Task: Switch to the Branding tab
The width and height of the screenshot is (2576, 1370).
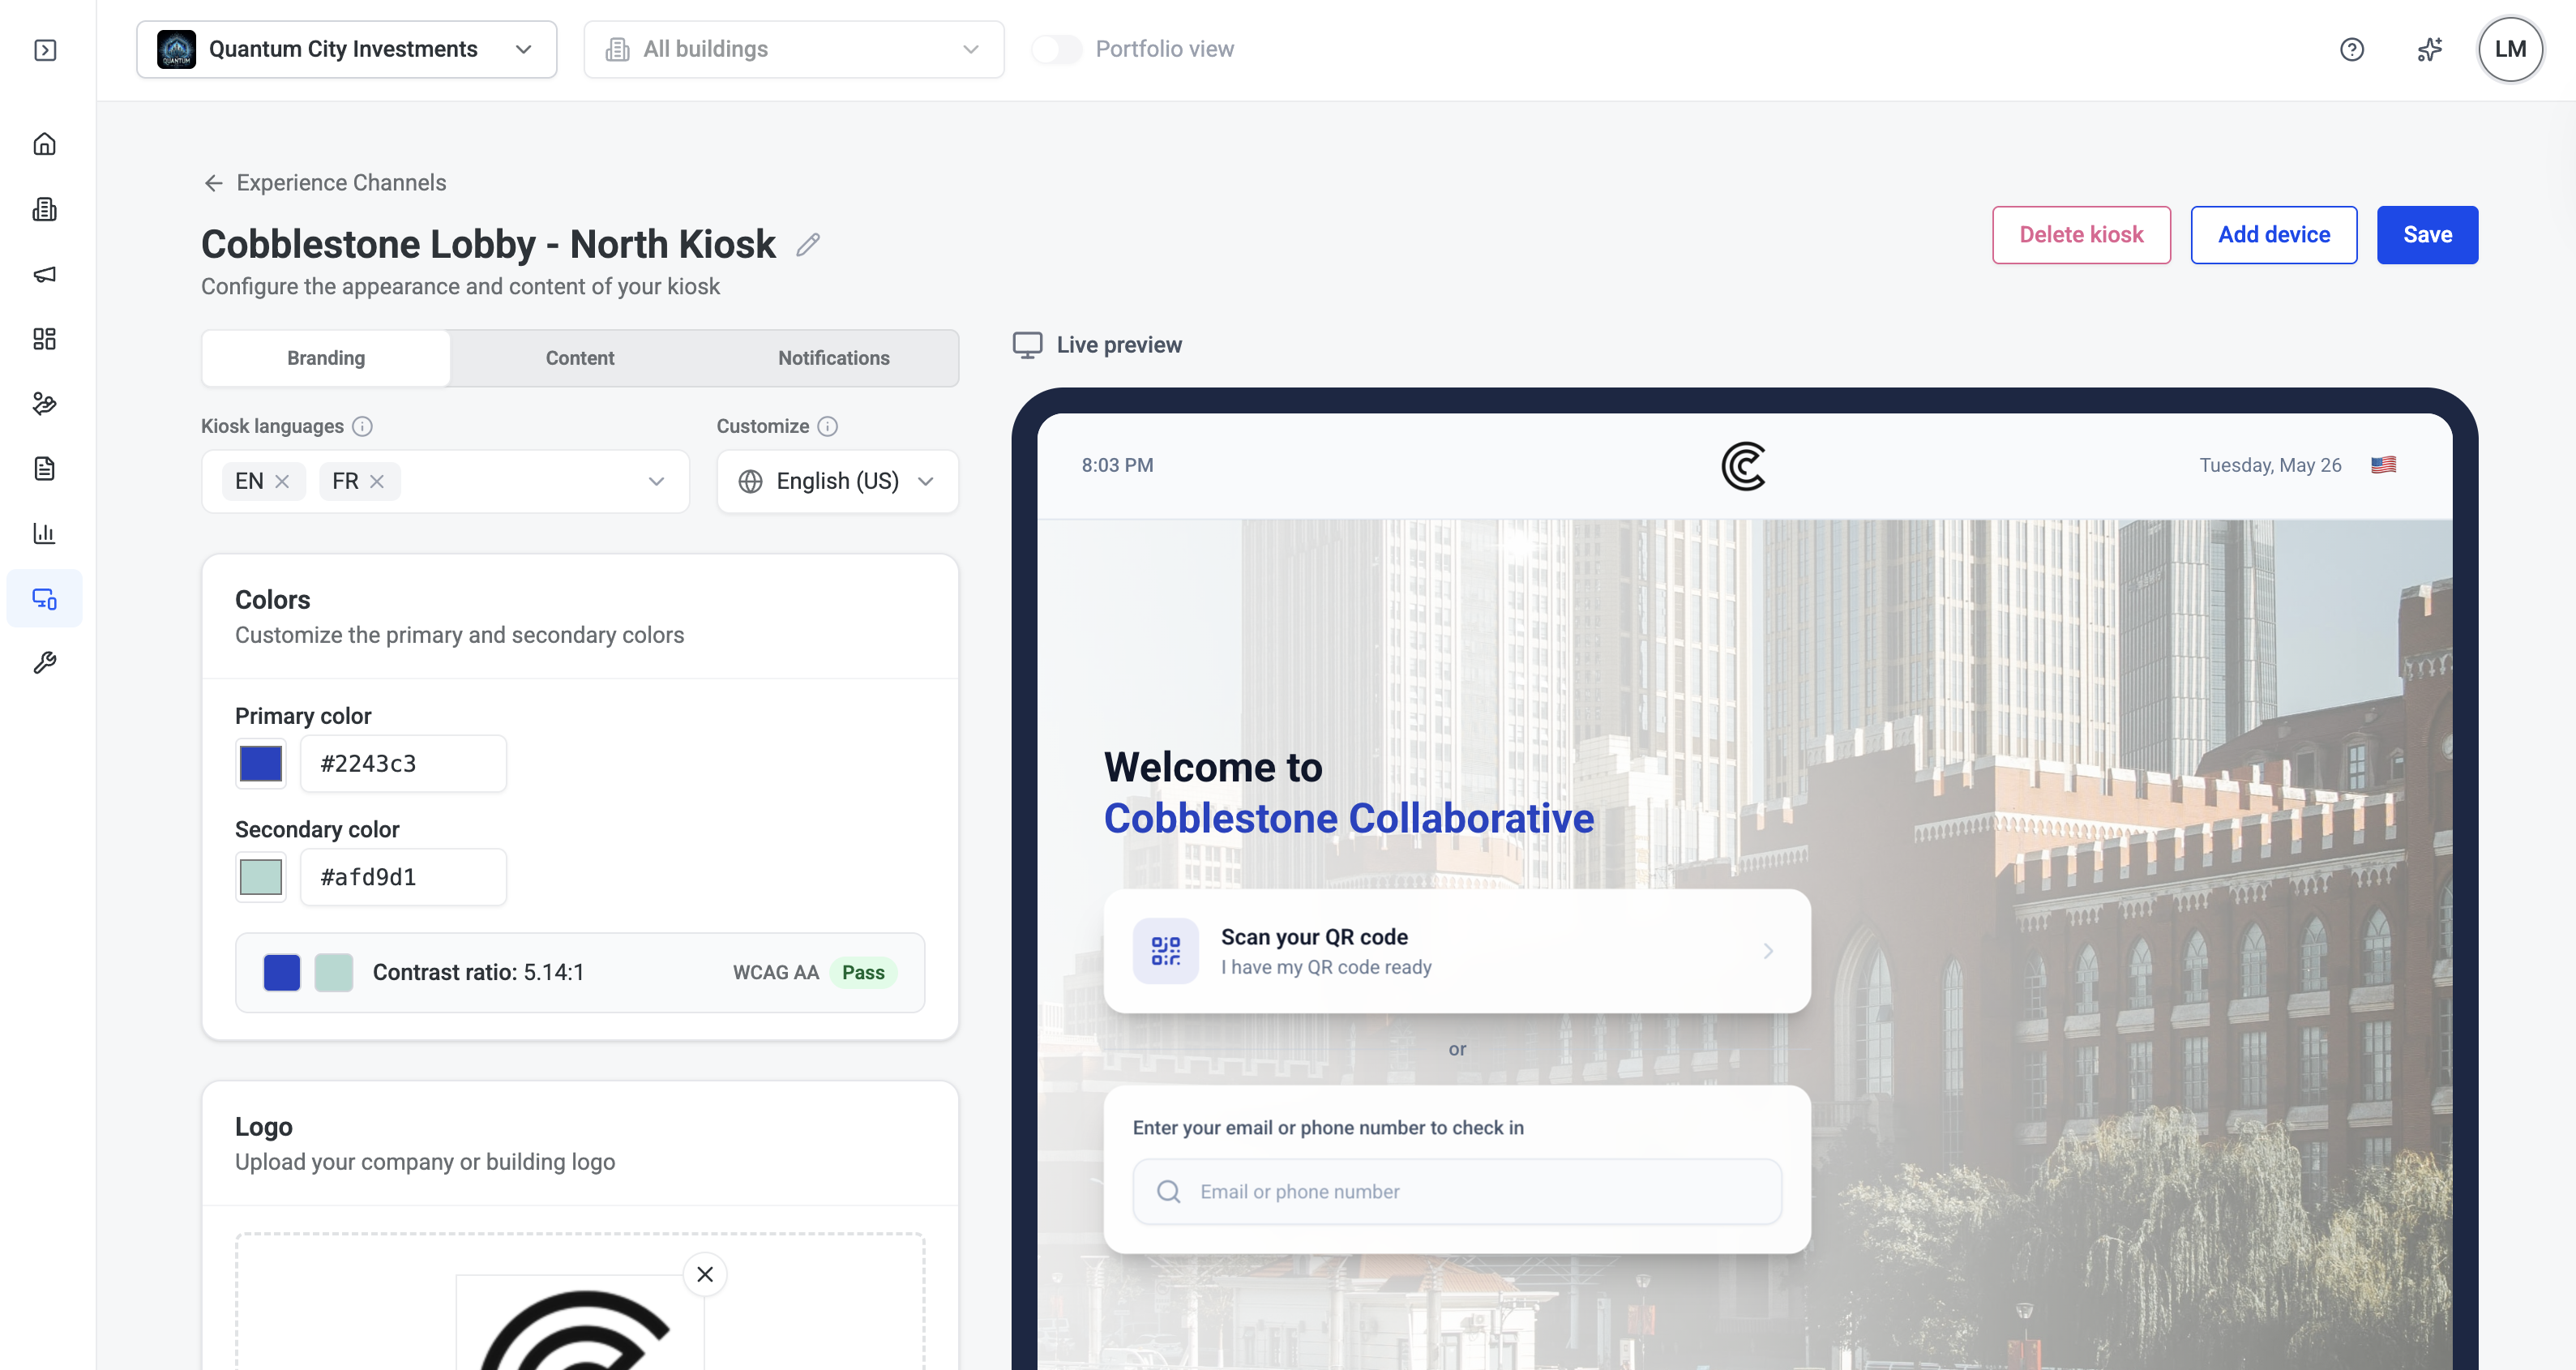Action: point(326,358)
